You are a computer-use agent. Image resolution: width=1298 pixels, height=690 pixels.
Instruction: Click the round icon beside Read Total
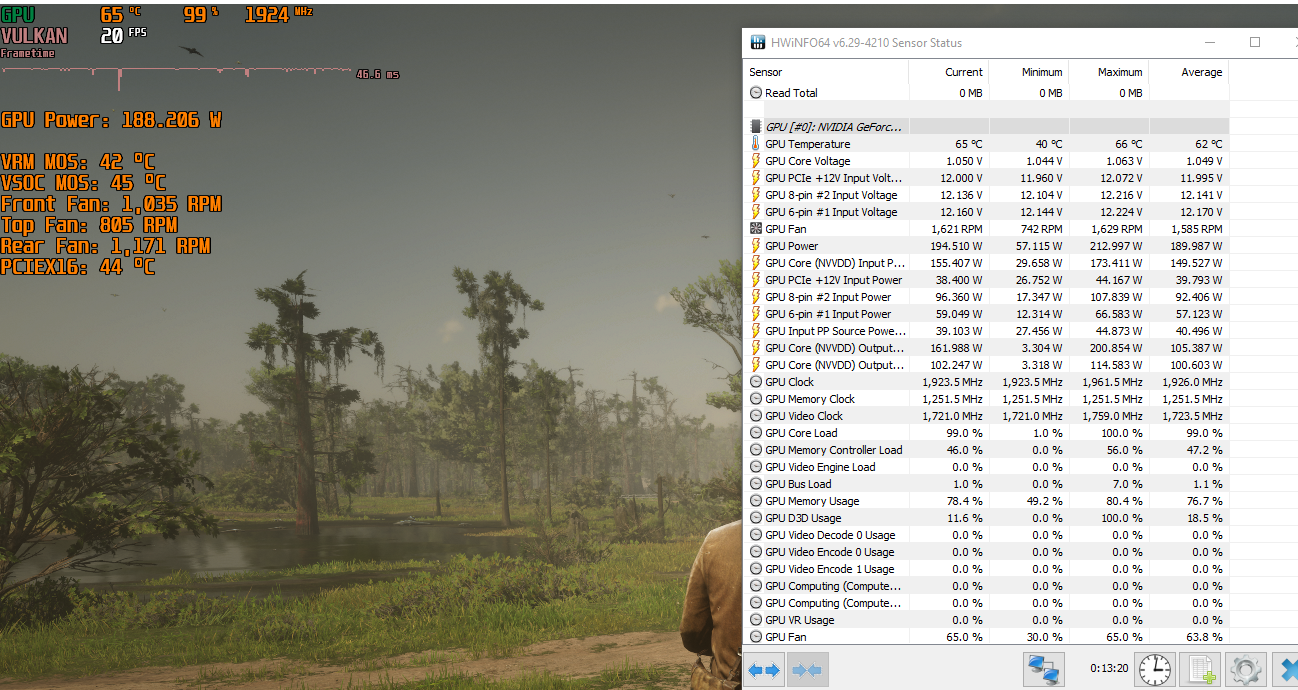coord(756,93)
